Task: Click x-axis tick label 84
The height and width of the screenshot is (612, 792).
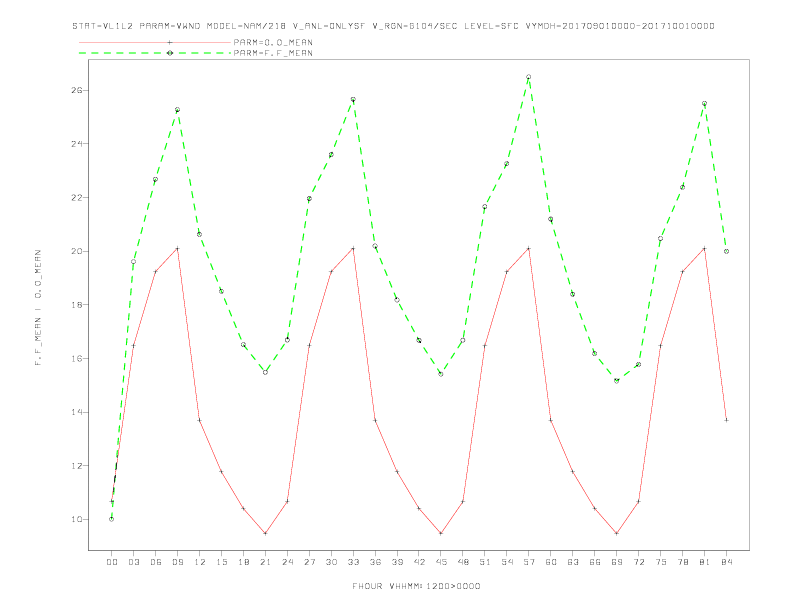Action: (726, 562)
